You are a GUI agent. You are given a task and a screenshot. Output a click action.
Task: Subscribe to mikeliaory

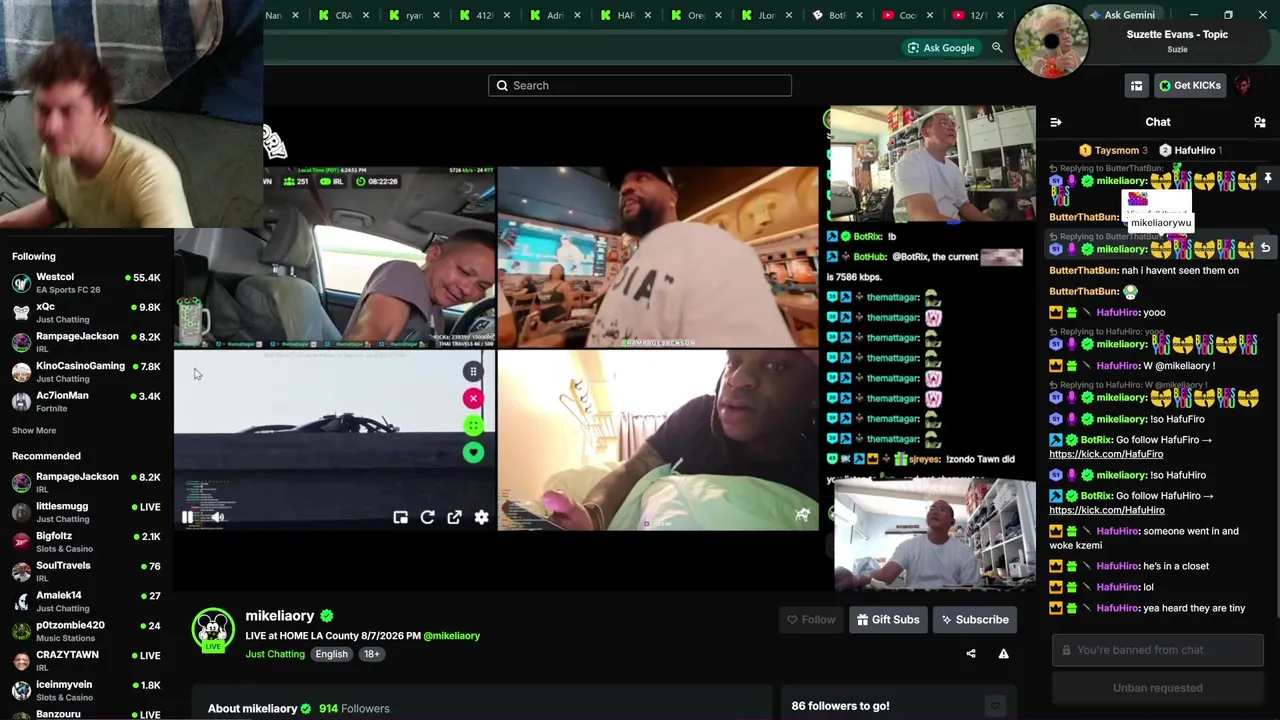pos(975,620)
